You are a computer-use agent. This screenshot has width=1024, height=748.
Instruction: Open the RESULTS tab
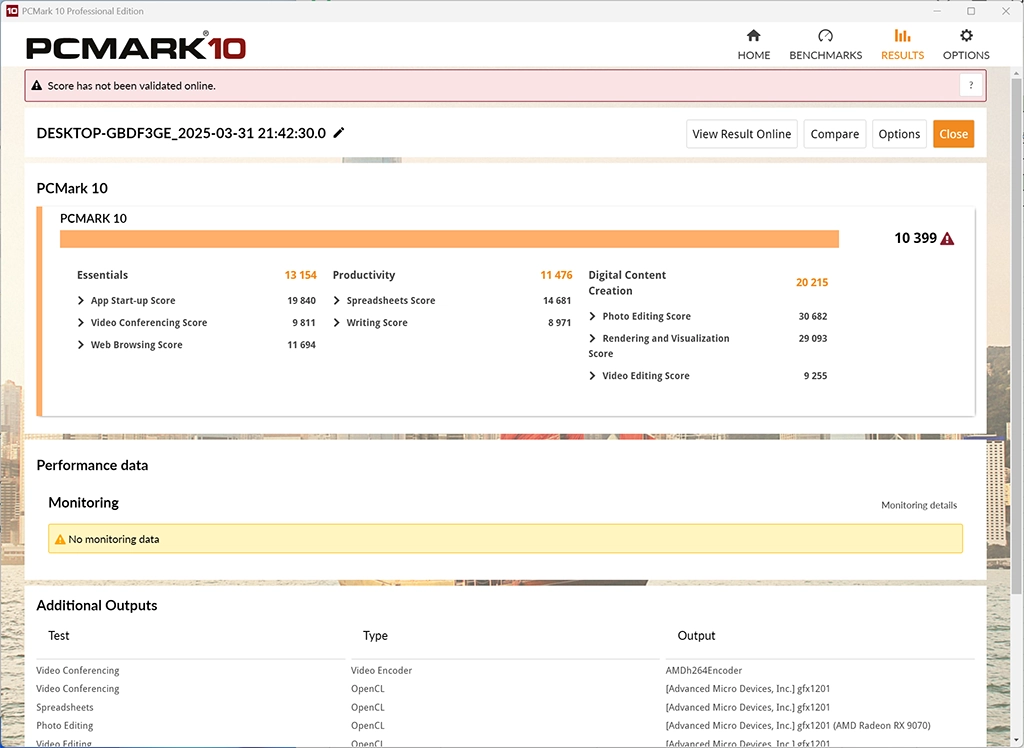click(902, 44)
